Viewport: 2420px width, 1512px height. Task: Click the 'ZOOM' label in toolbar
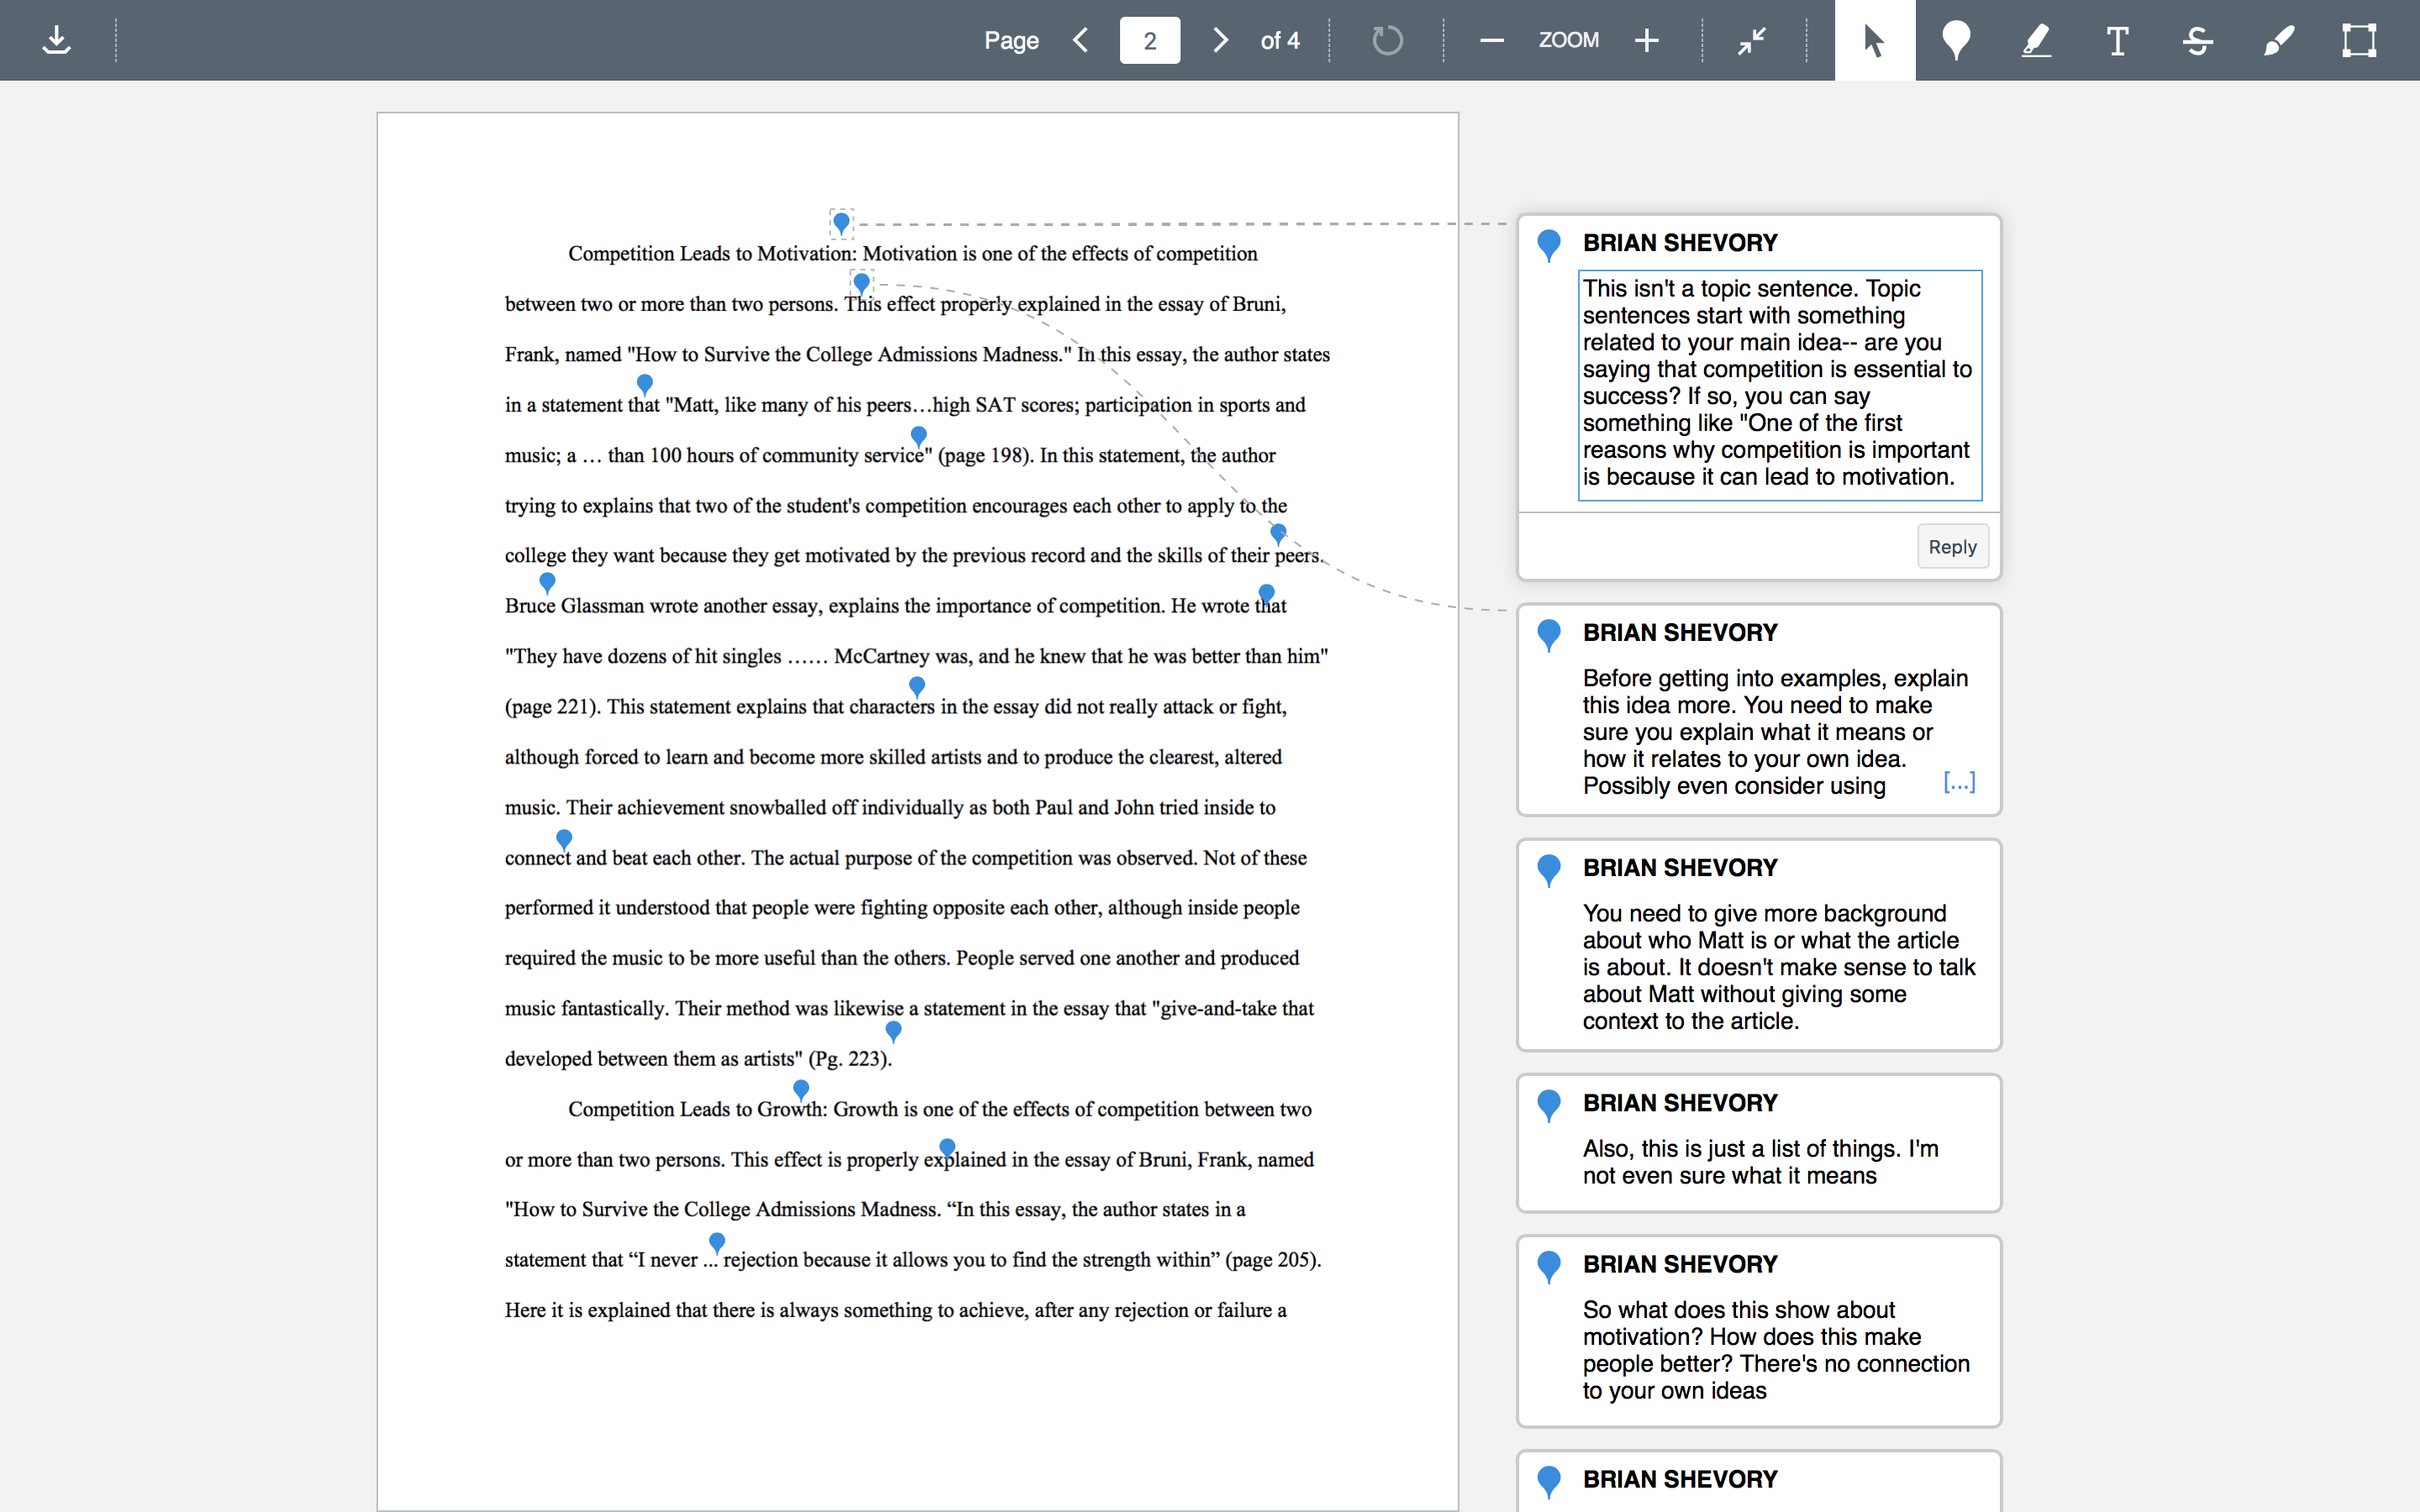coord(1569,40)
